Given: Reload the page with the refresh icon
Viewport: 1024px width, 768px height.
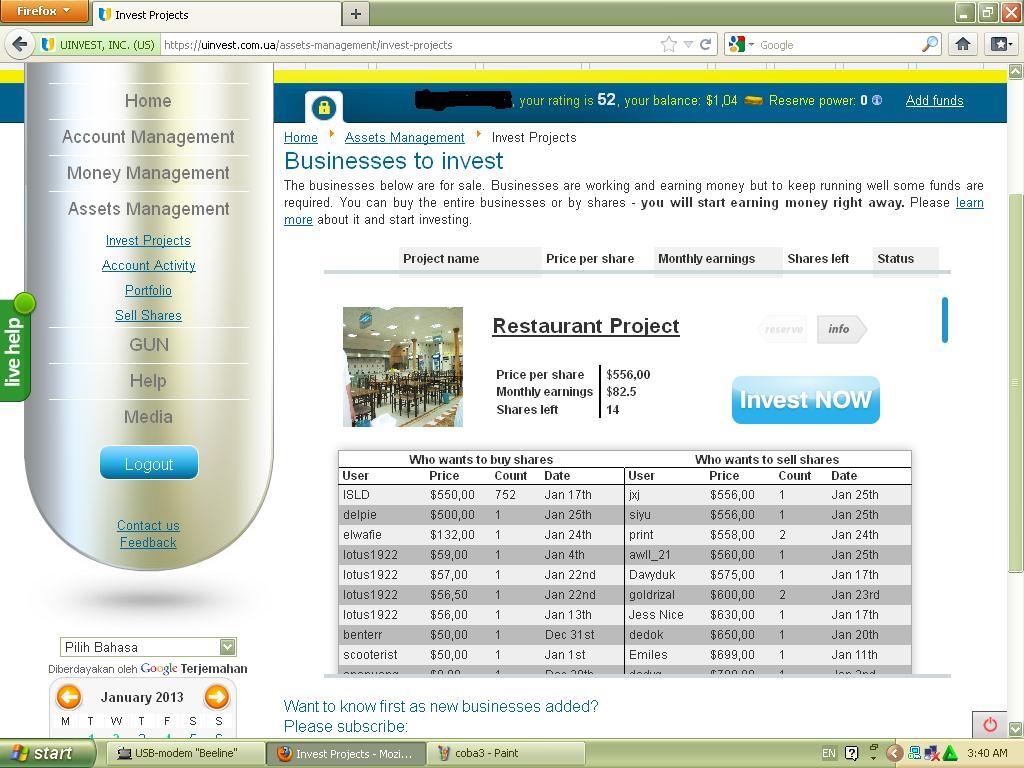Looking at the screenshot, I should tap(706, 44).
